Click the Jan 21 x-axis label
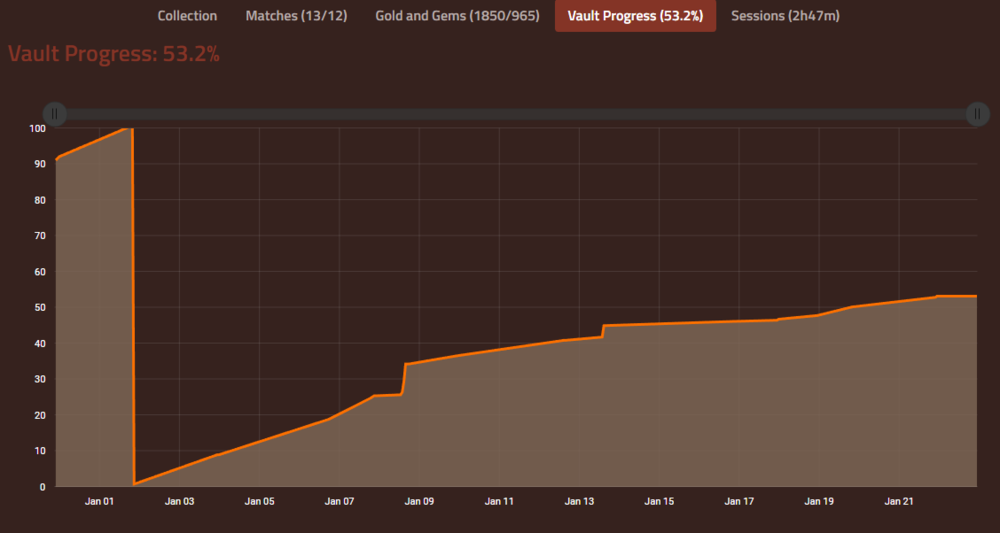This screenshot has width=1000, height=533. 899,501
